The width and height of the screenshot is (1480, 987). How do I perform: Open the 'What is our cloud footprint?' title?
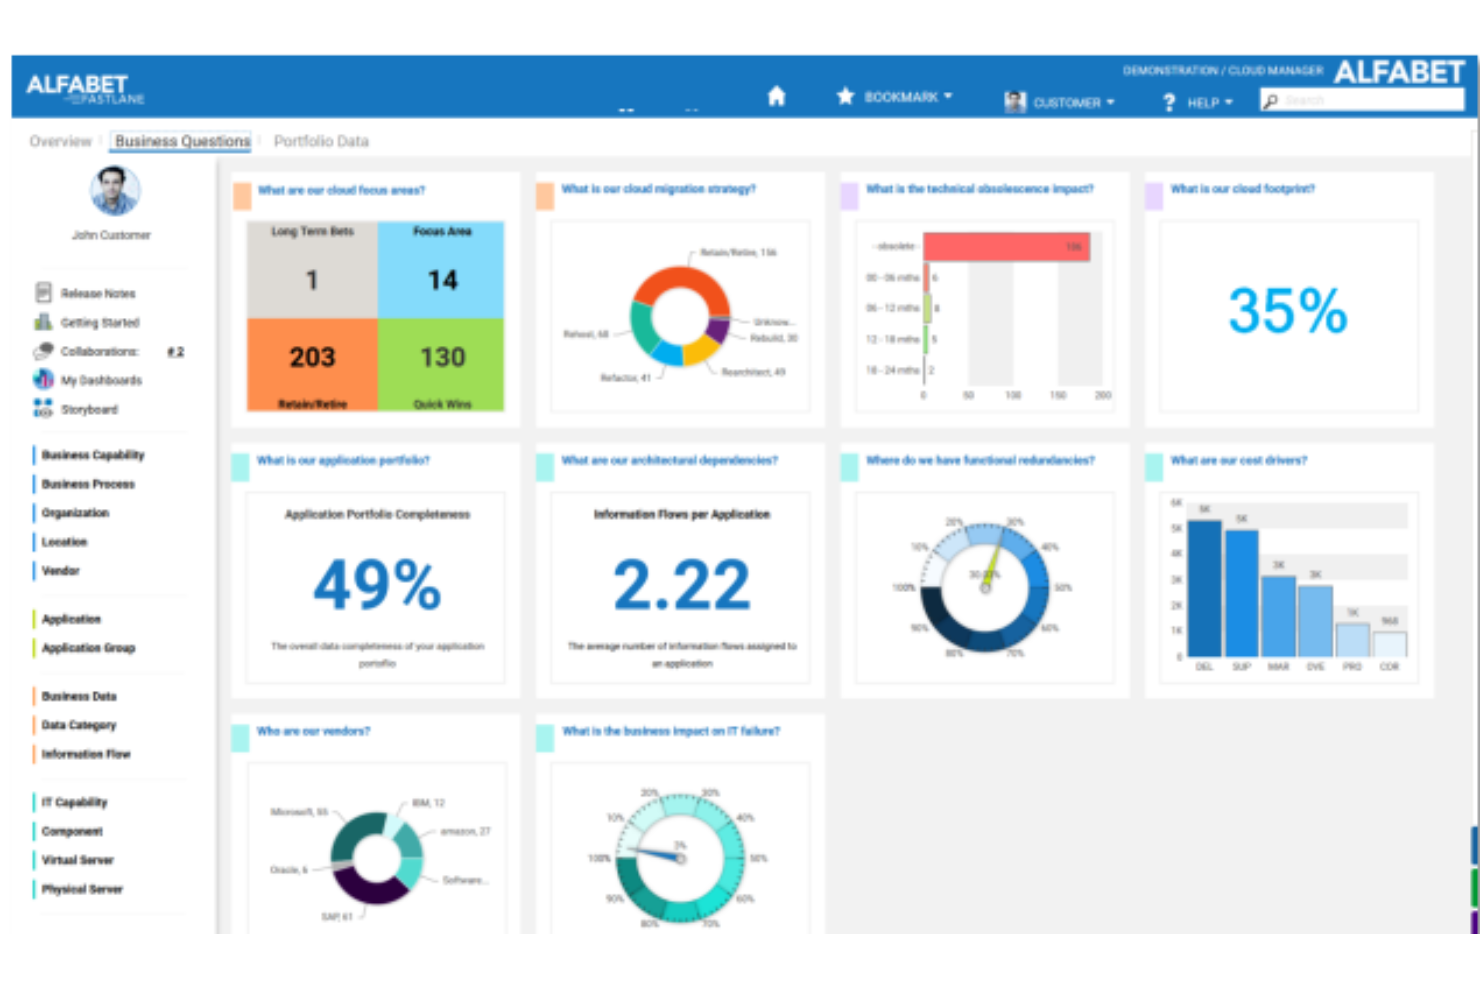pyautogui.click(x=1242, y=189)
